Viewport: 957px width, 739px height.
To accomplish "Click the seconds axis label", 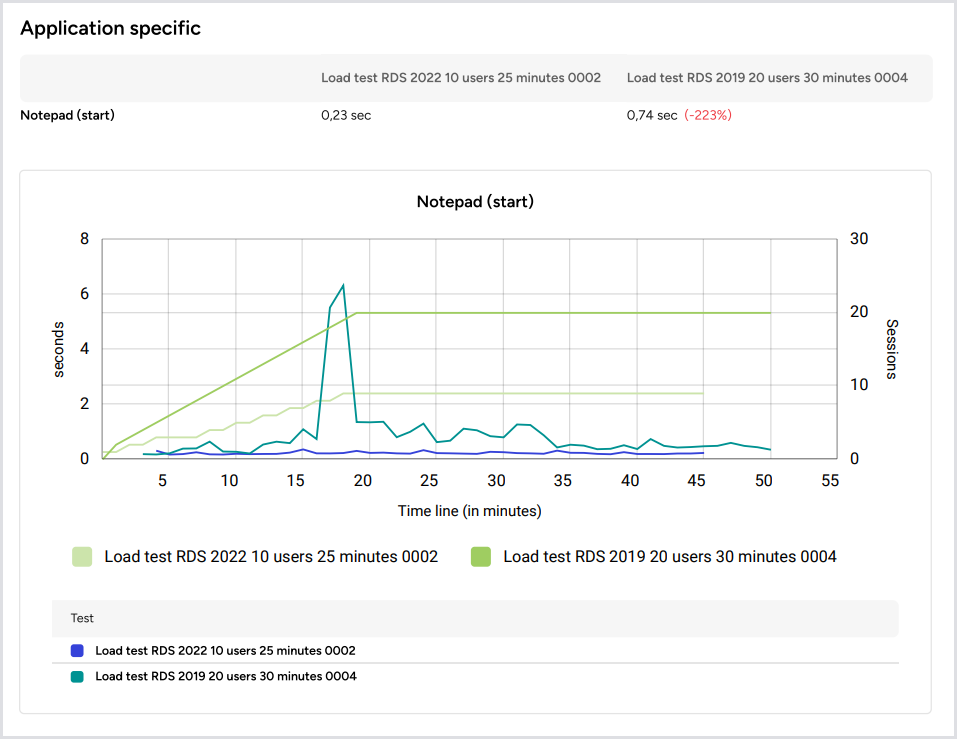I will 59,346.
